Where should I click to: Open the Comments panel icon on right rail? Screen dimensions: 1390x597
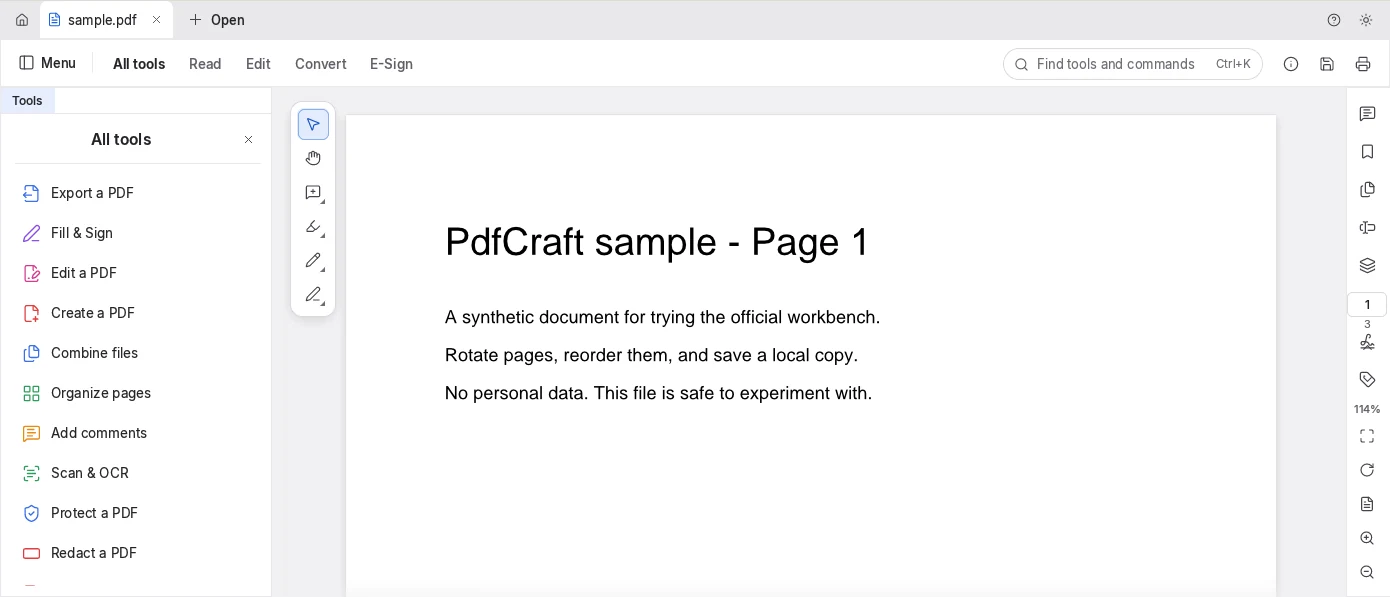[1367, 114]
